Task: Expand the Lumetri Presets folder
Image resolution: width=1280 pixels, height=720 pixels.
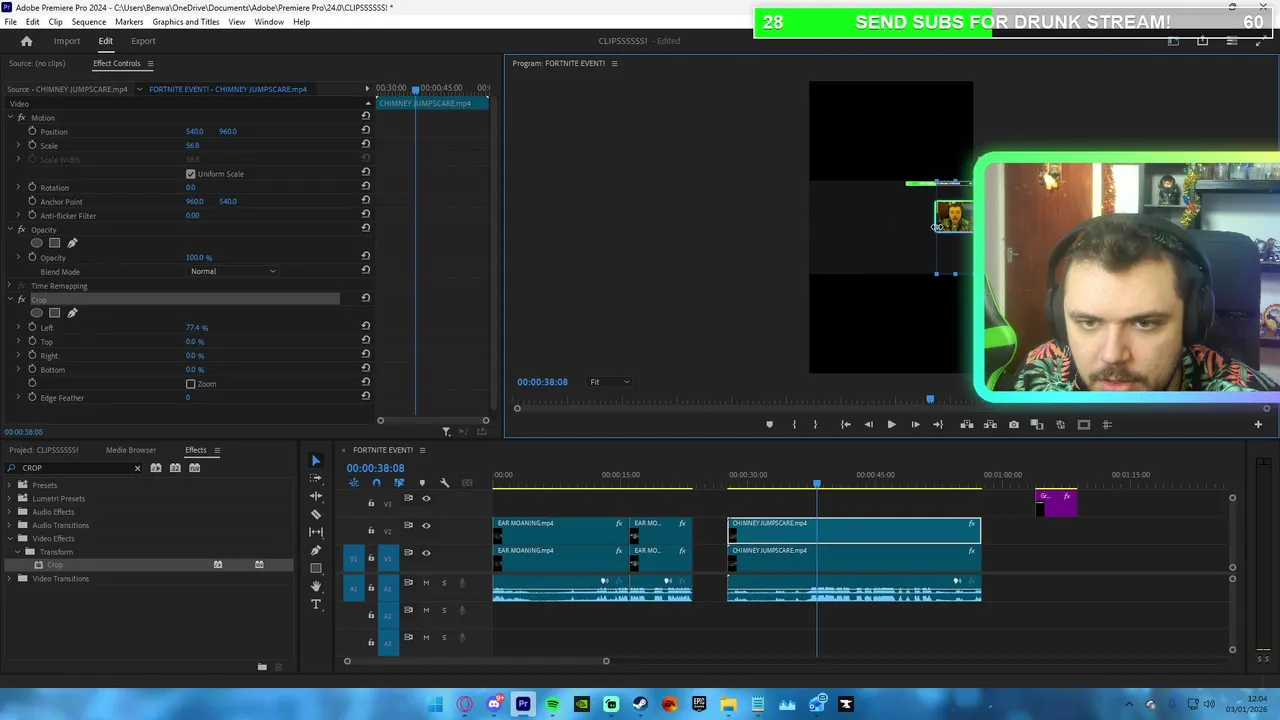Action: (10, 498)
